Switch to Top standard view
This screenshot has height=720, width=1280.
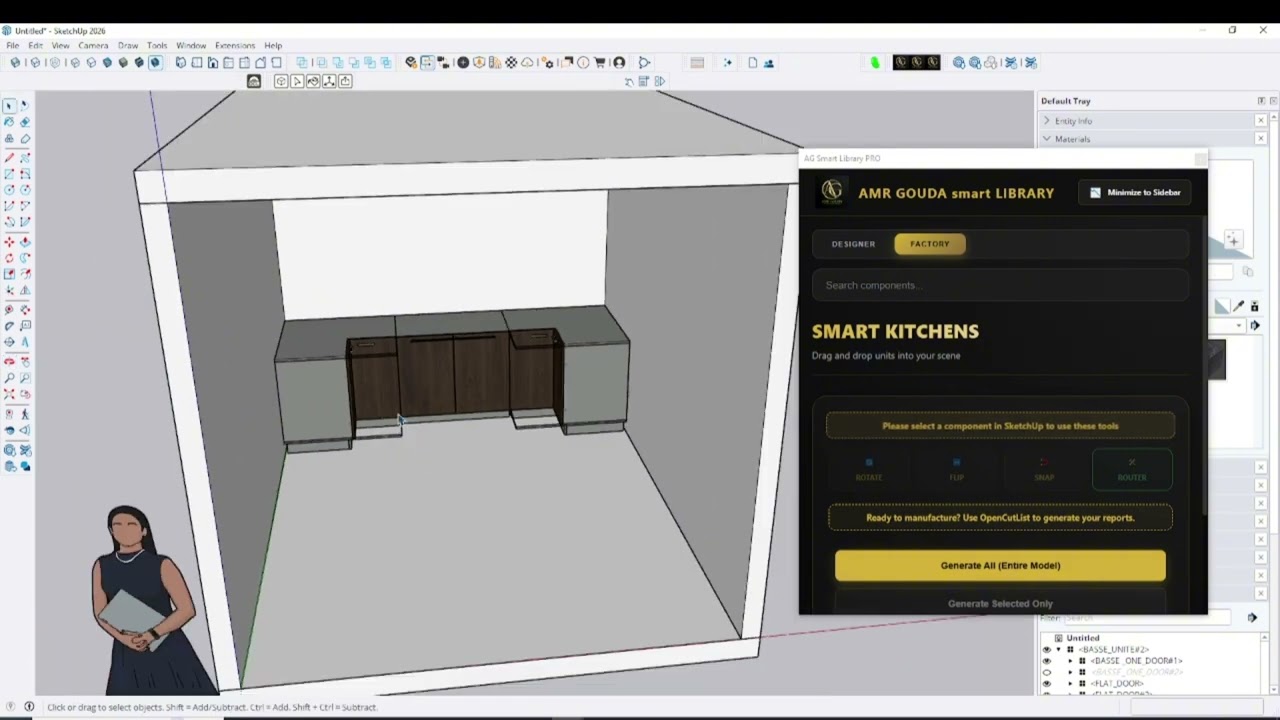pos(197,63)
